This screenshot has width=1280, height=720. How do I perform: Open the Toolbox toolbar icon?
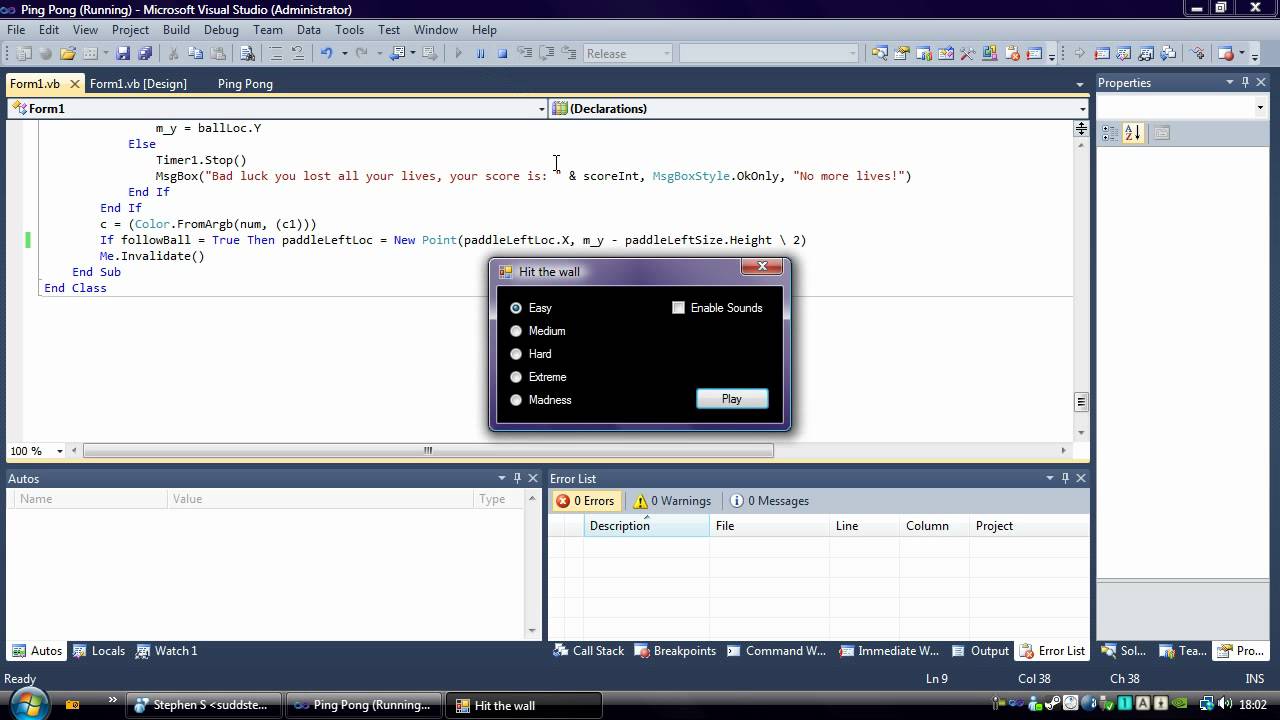pos(967,53)
